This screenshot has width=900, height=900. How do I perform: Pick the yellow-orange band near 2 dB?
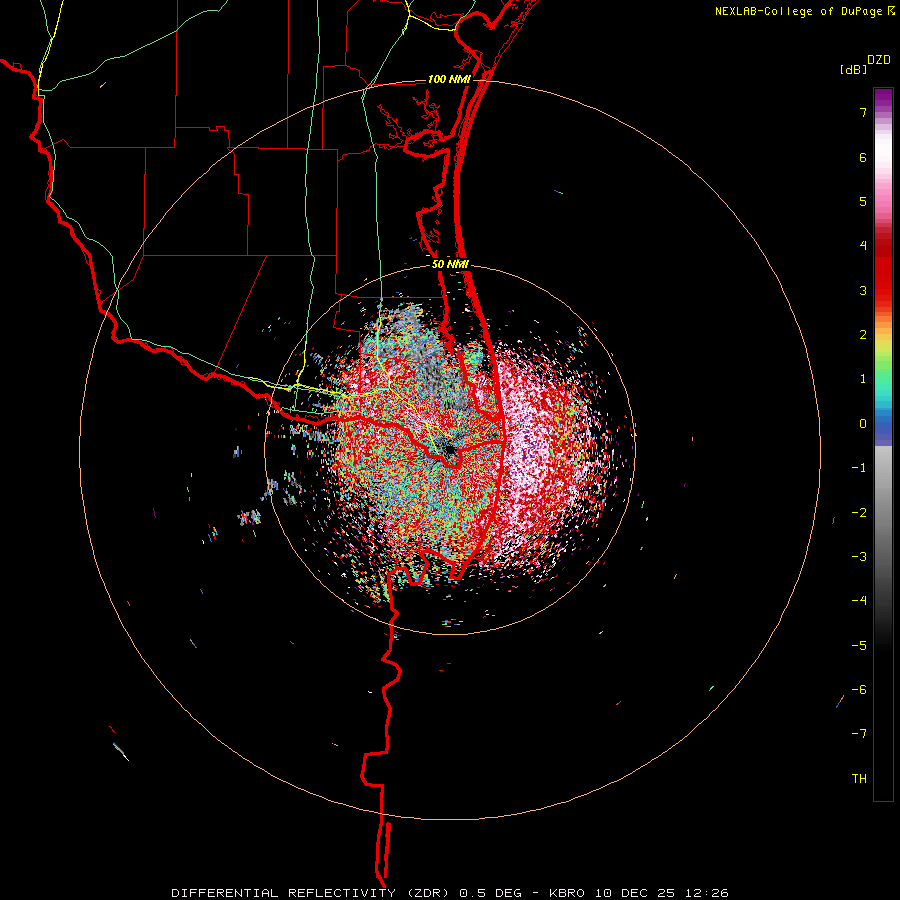[883, 333]
